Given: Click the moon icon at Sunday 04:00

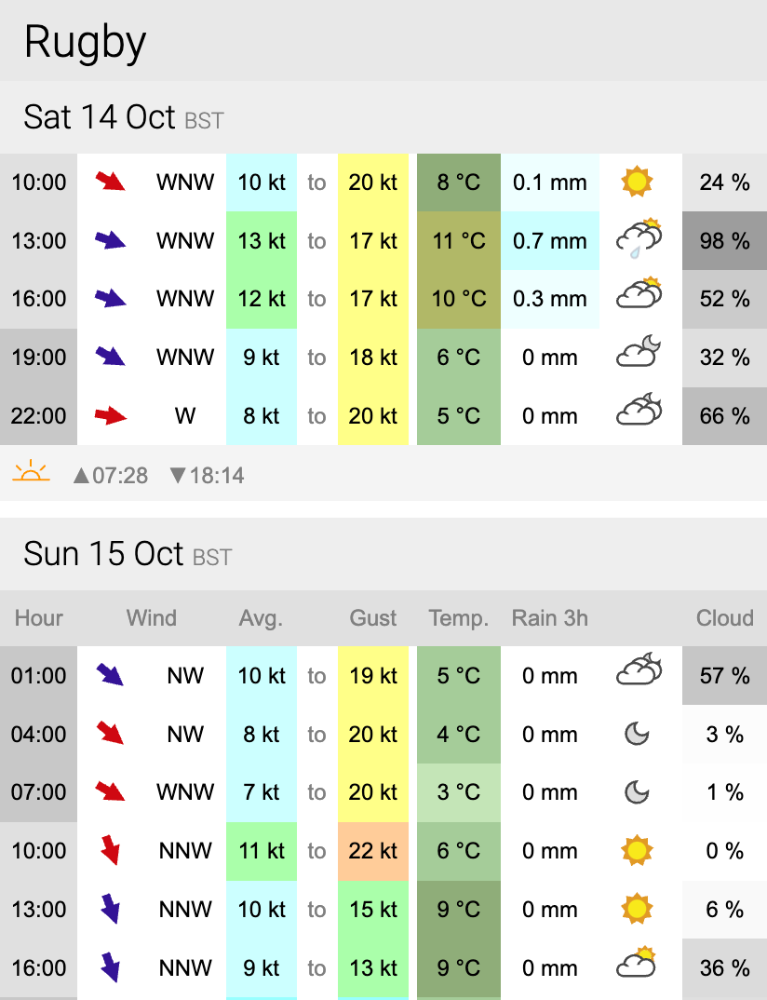Looking at the screenshot, I should click(x=637, y=734).
